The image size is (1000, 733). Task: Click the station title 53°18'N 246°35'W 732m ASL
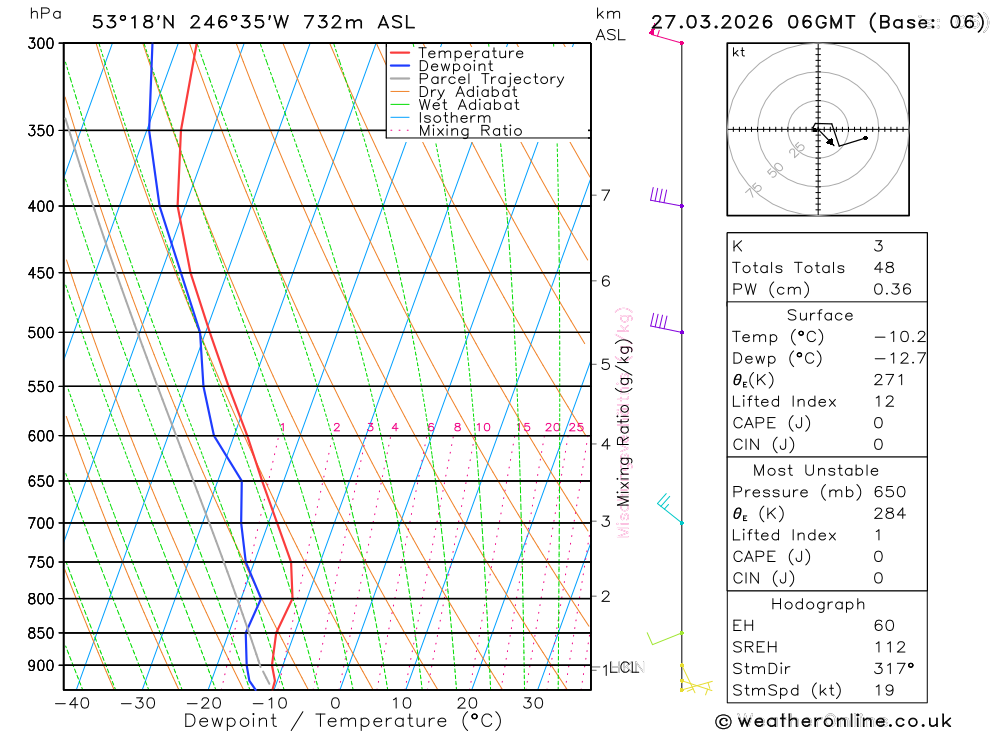pyautogui.click(x=253, y=22)
